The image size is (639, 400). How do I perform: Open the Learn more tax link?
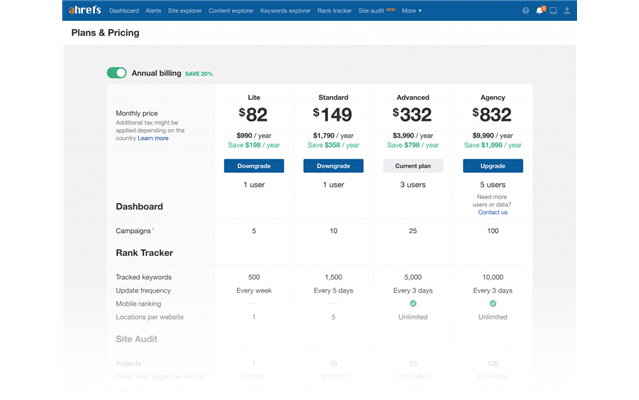click(153, 138)
